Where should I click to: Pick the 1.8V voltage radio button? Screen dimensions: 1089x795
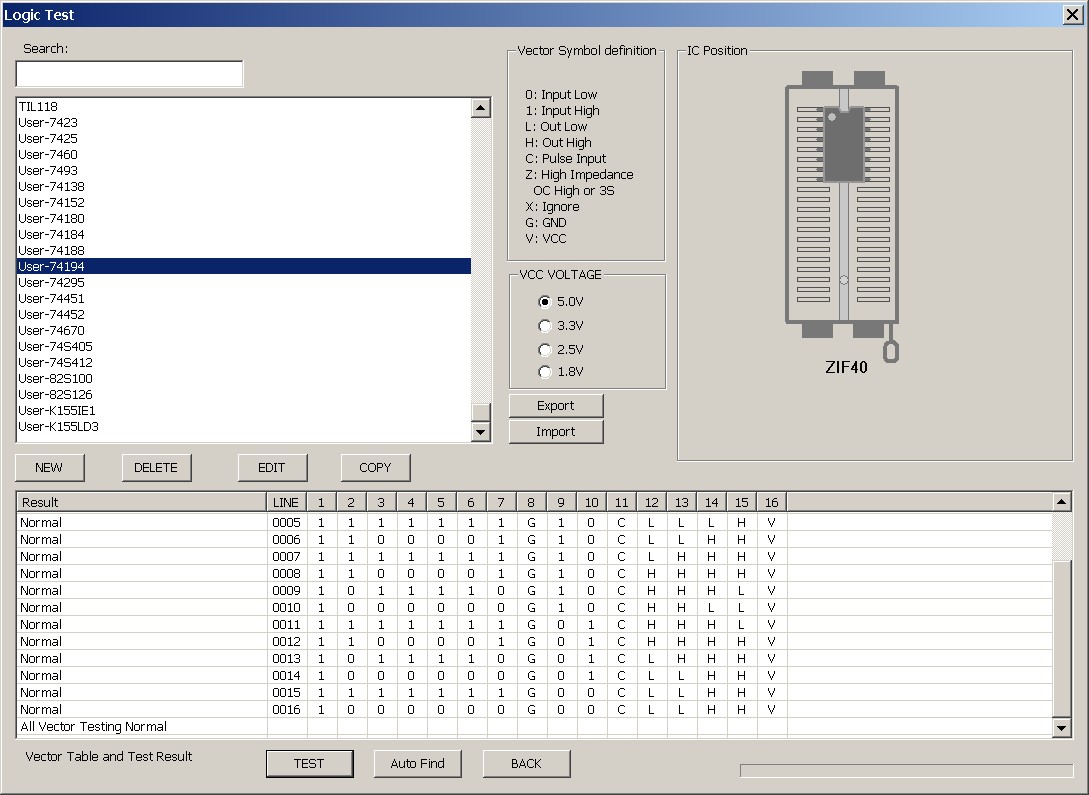(x=545, y=372)
